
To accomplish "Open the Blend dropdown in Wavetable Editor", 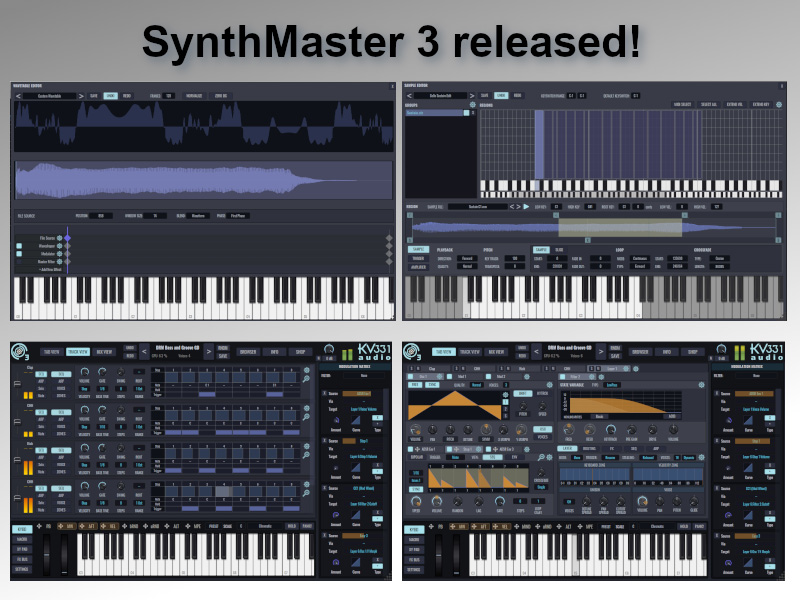I will click(x=198, y=216).
